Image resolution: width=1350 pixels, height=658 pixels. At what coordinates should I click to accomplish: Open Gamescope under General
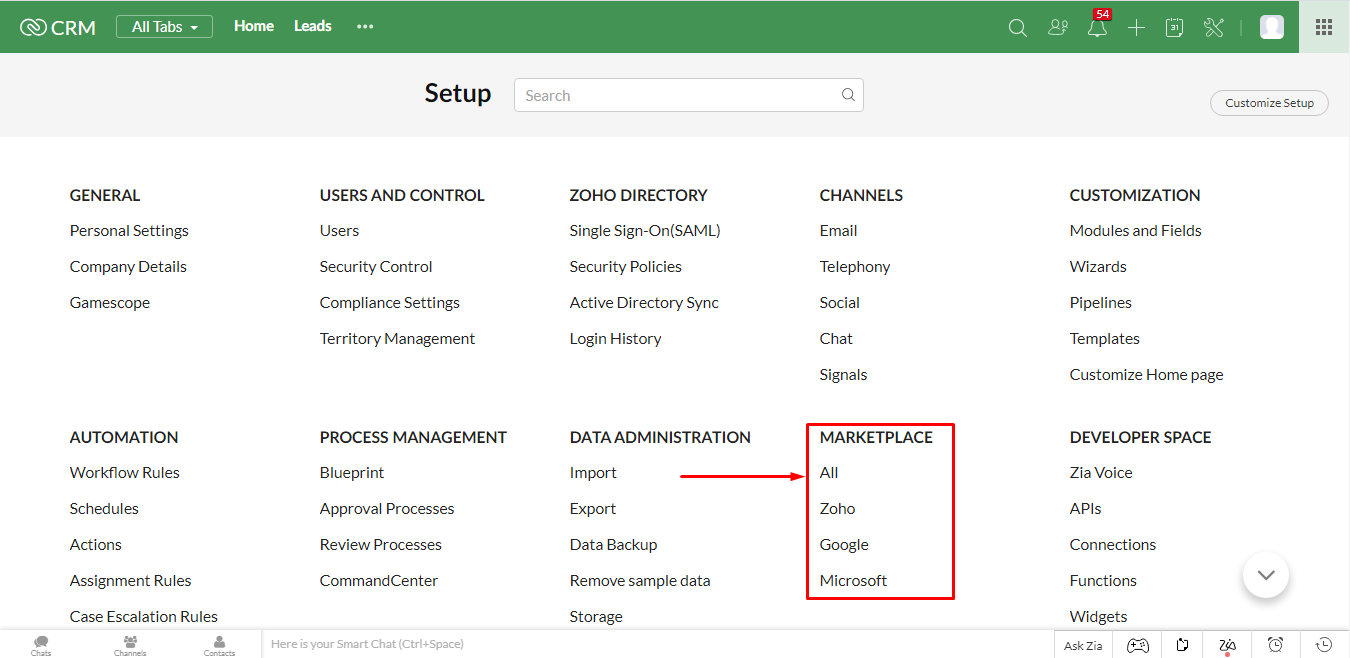110,303
